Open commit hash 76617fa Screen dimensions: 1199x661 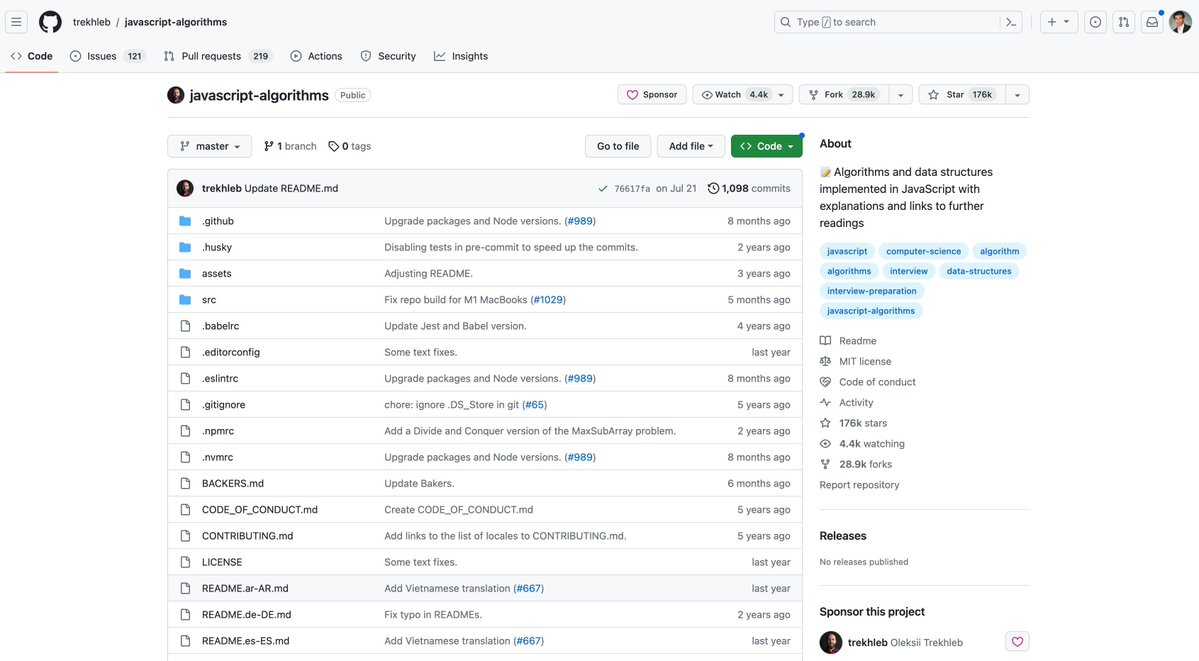[632, 188]
